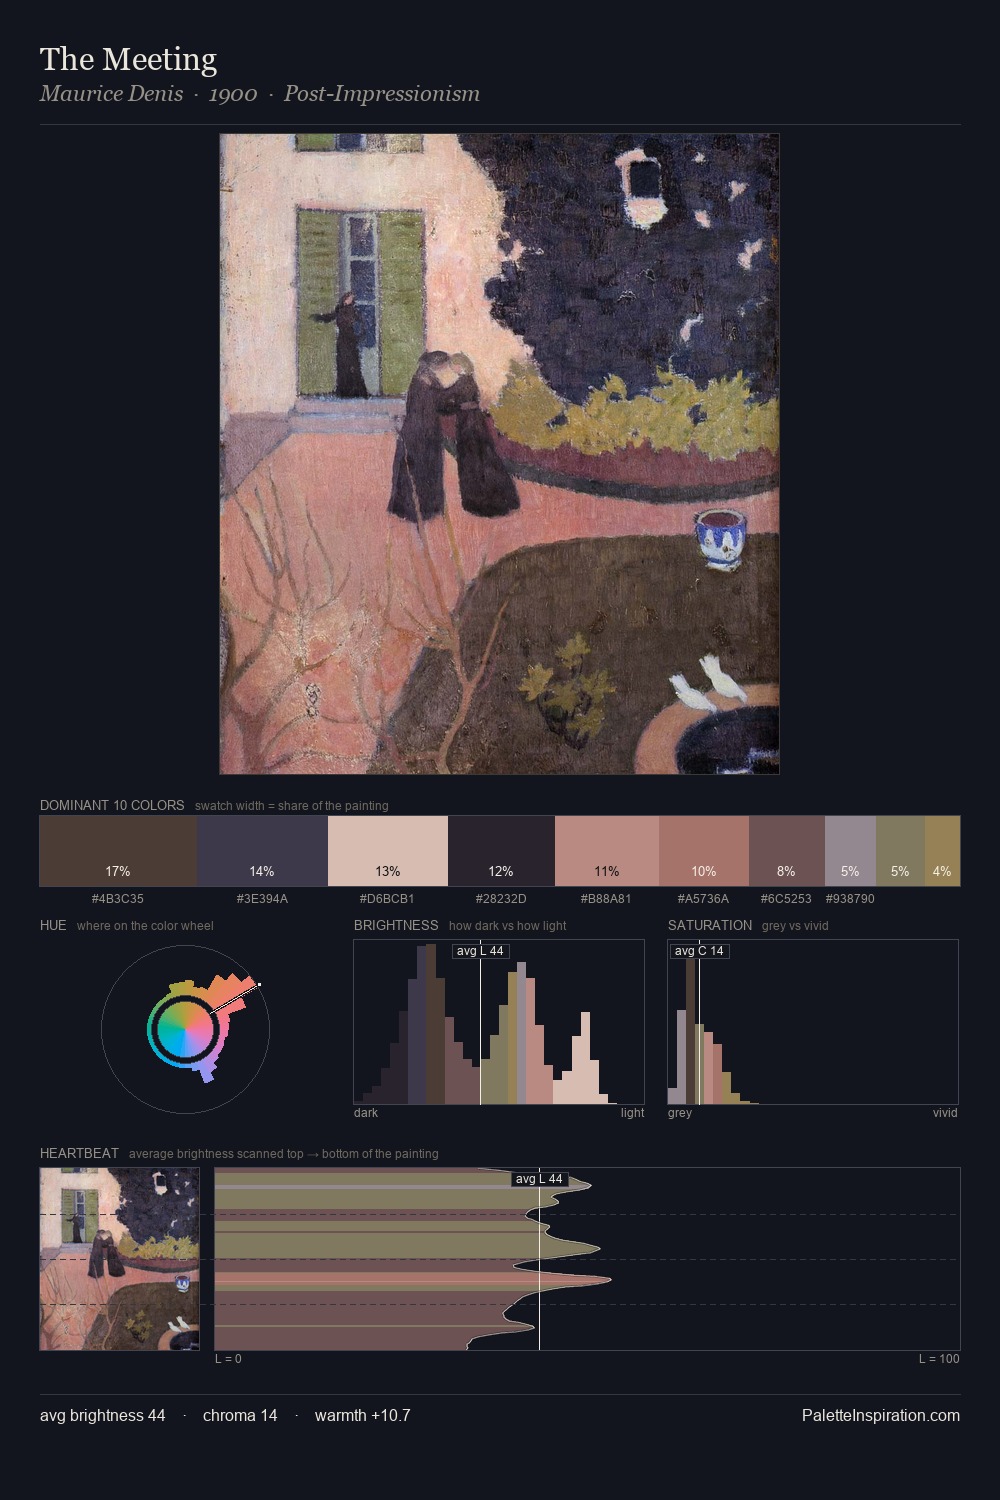
Task: Click the footer chroma 14 stat
Action: (x=240, y=1415)
